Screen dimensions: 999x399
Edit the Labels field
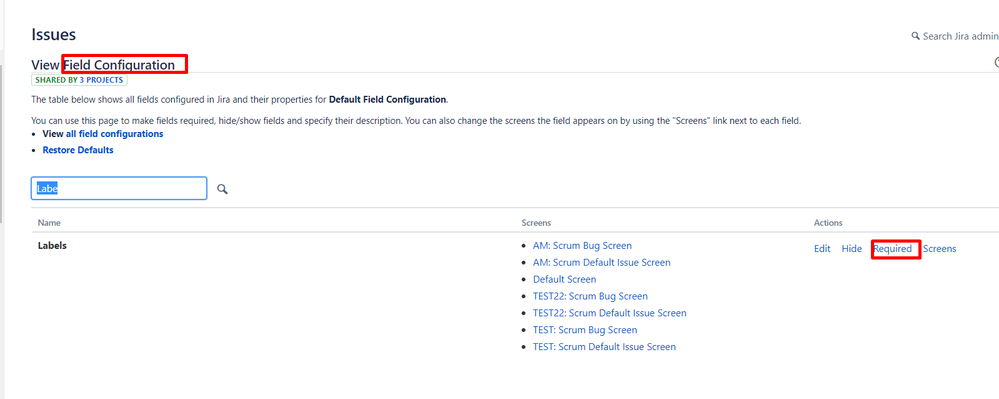(822, 249)
